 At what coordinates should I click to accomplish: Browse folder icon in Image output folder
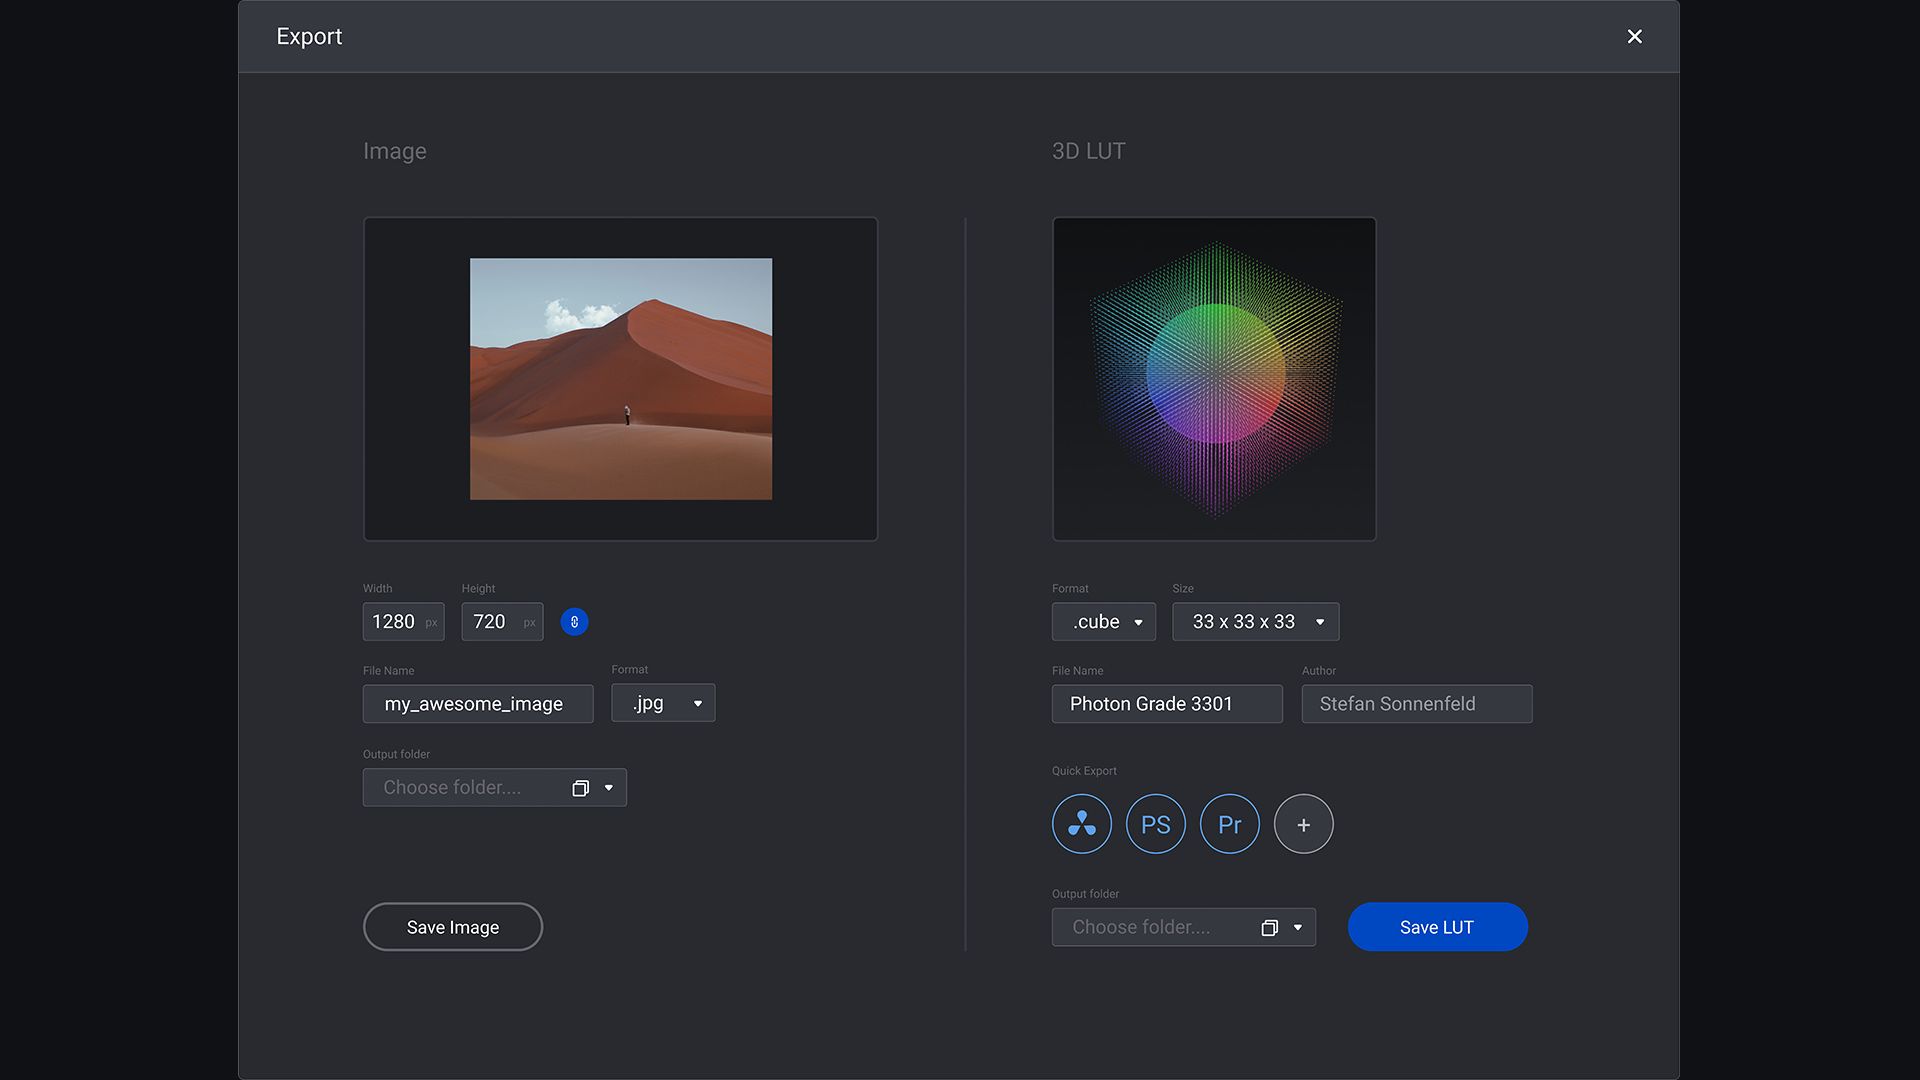coord(580,788)
